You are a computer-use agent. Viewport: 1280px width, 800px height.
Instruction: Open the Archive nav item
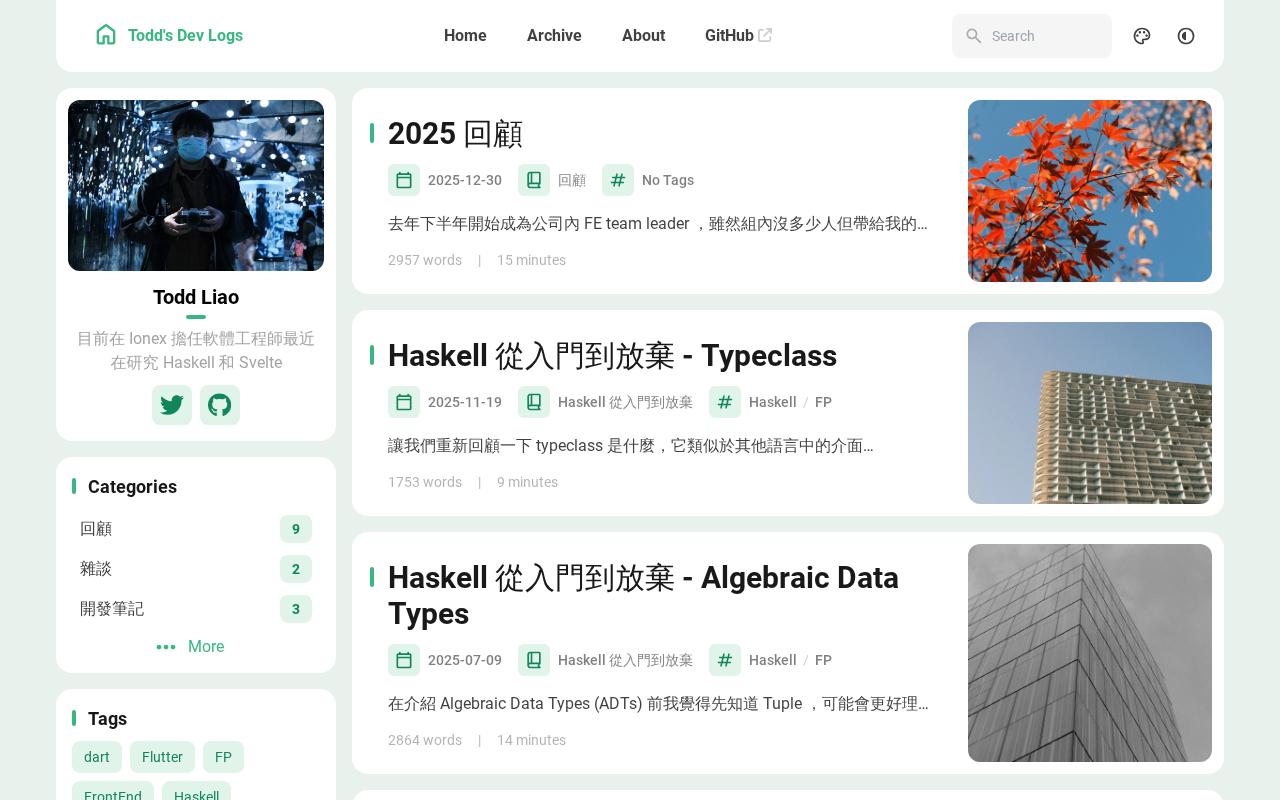(554, 36)
